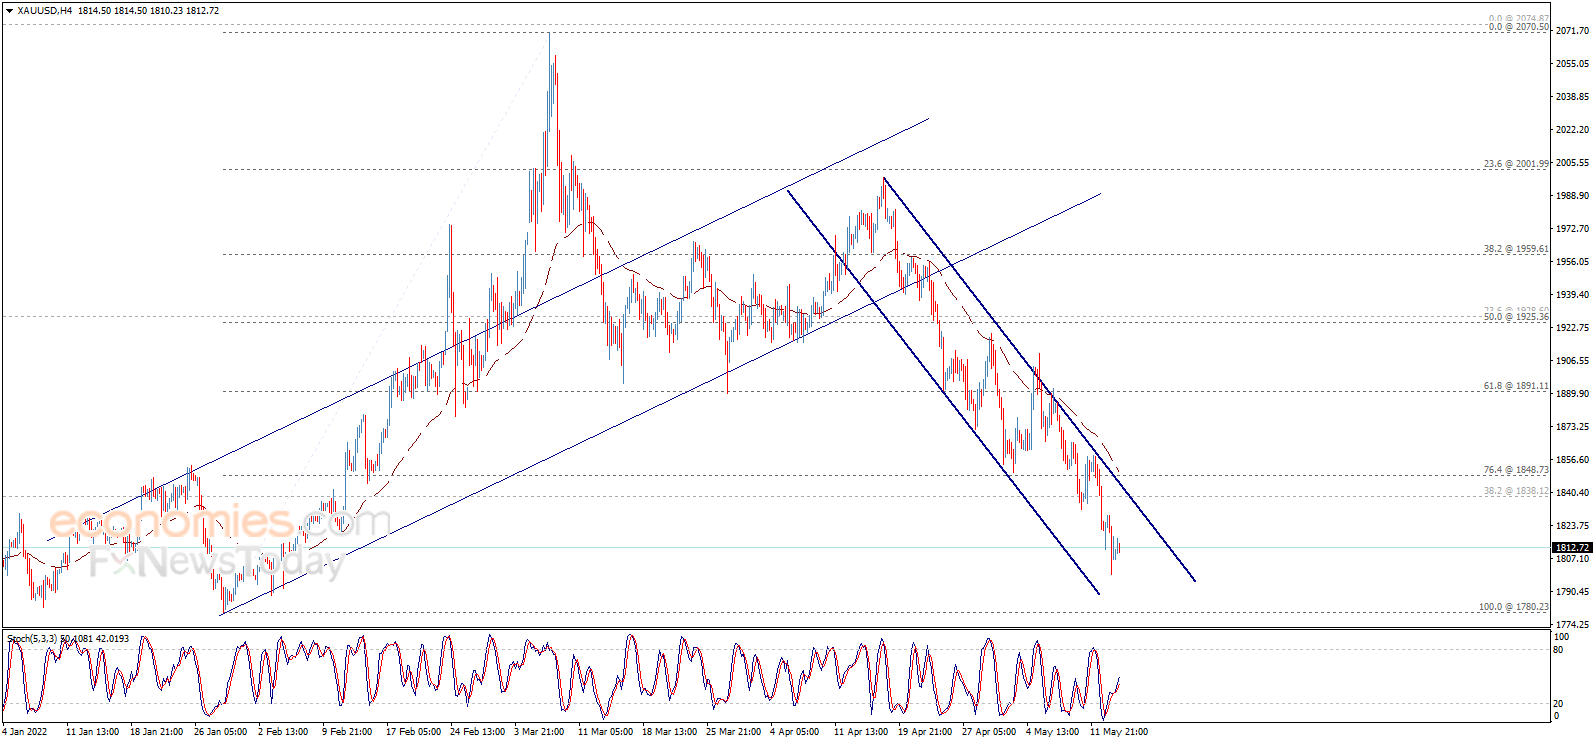Click the 11 May 21:00 time axis label
1596x743 pixels.
1118,732
